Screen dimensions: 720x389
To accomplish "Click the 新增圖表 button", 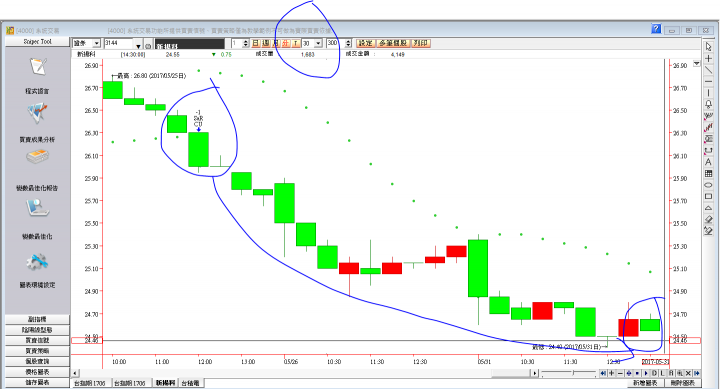I will [646, 383].
